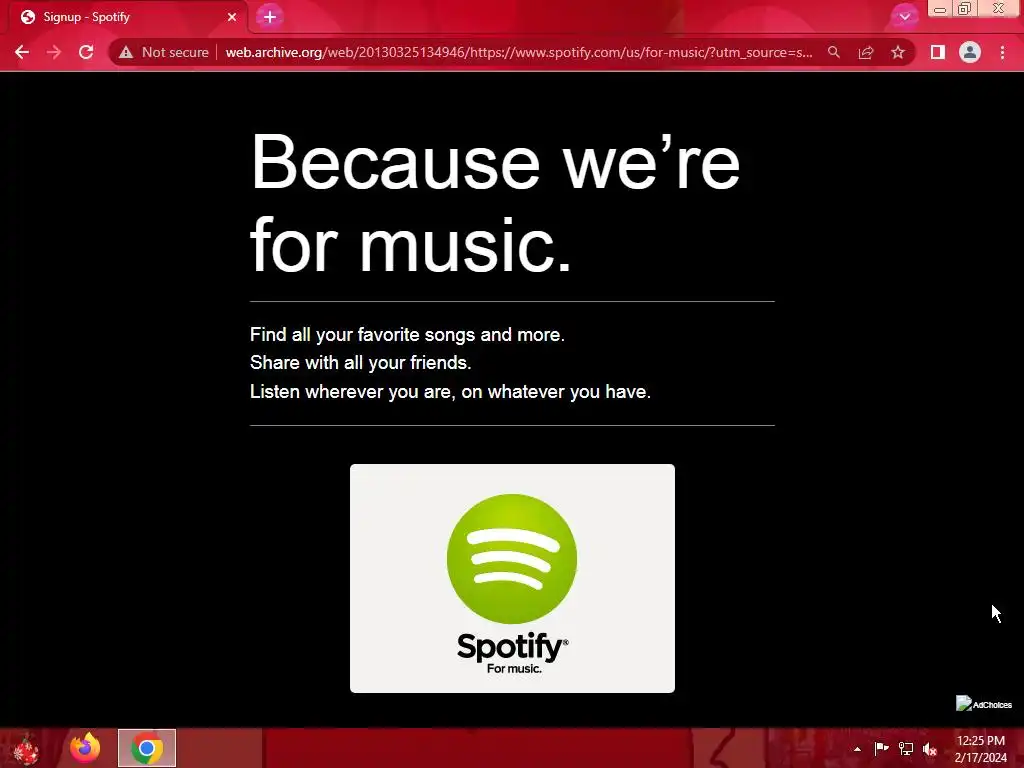The width and height of the screenshot is (1024, 768).
Task: Open the browser side panel
Action: [x=938, y=52]
